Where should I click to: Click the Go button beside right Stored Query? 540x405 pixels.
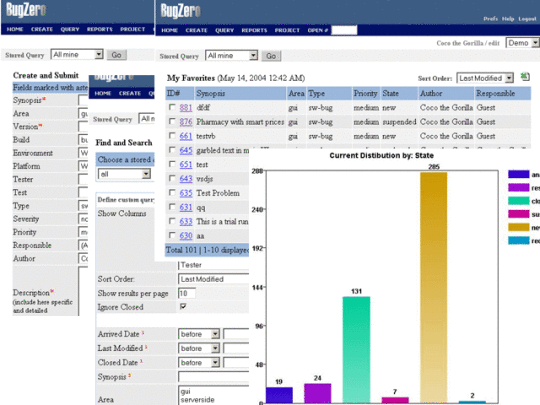click(271, 56)
